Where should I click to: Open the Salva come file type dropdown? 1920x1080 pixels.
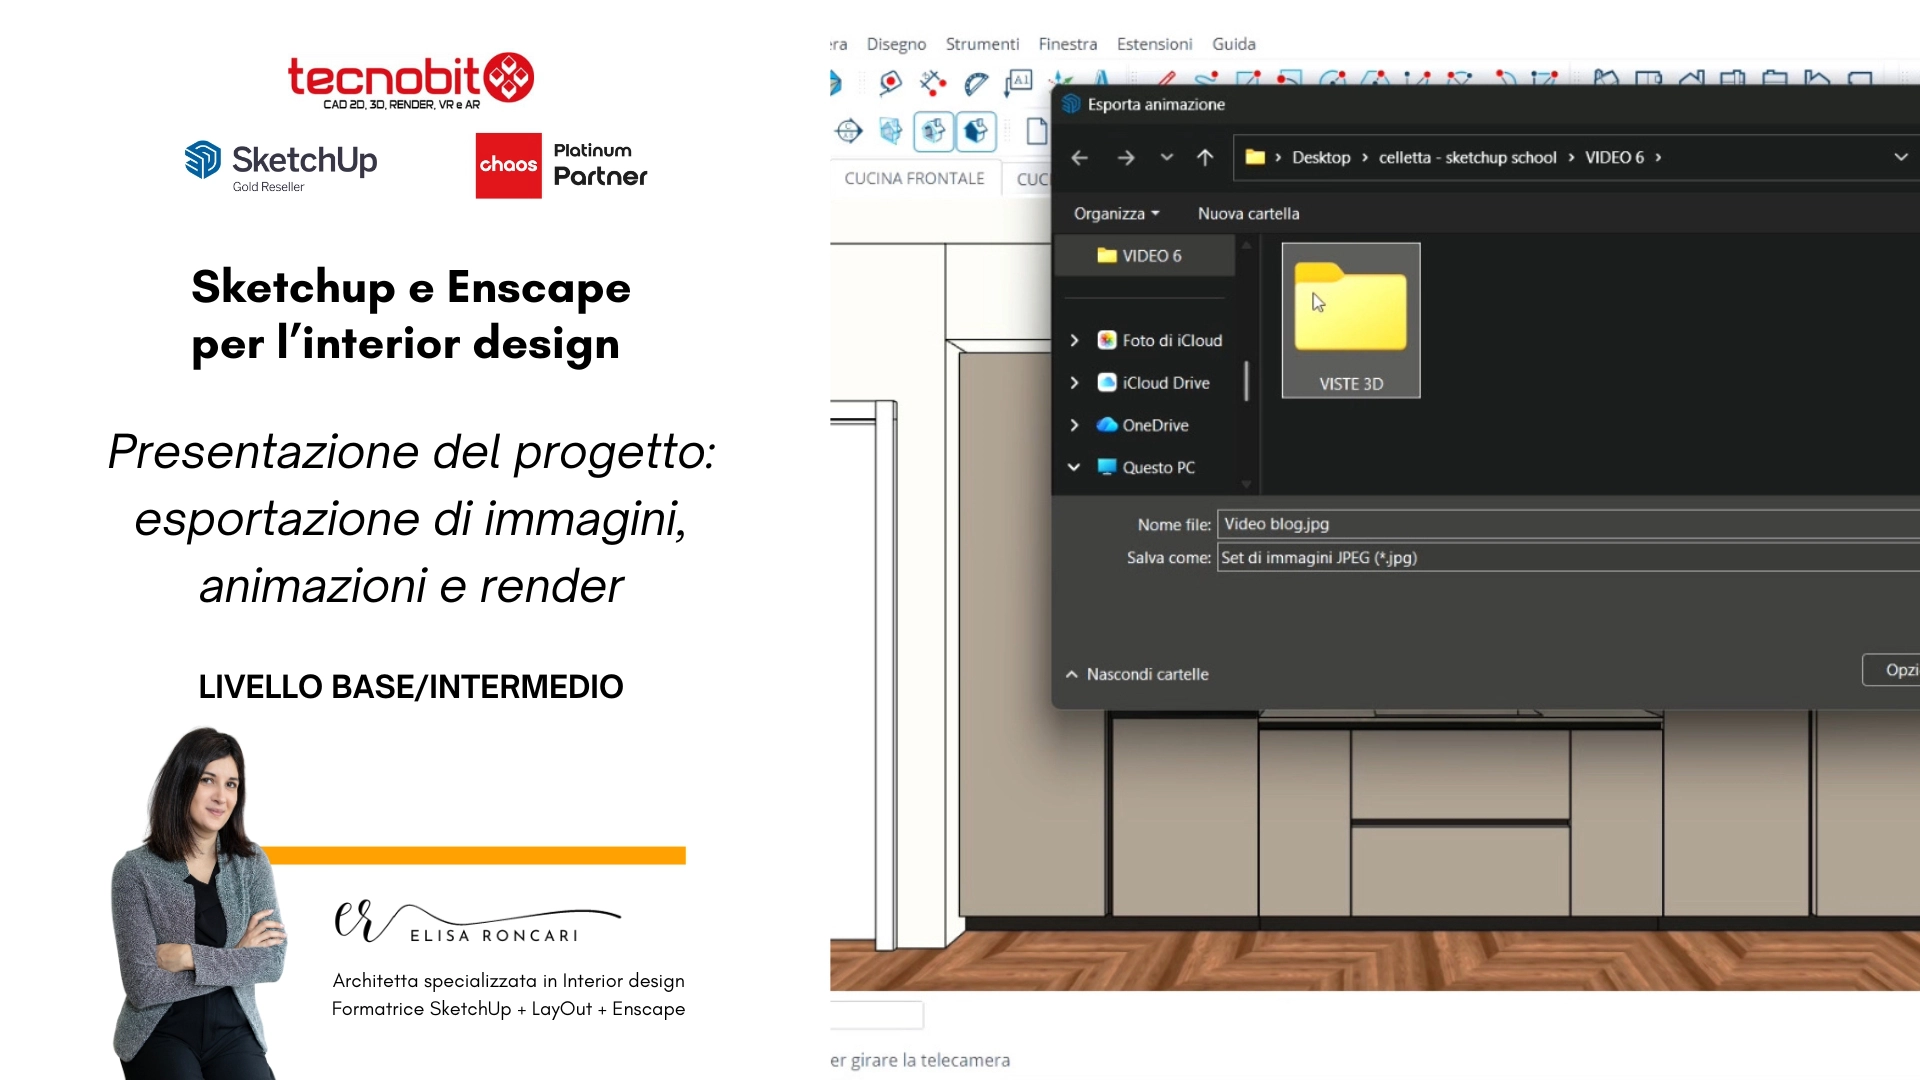coord(1568,558)
